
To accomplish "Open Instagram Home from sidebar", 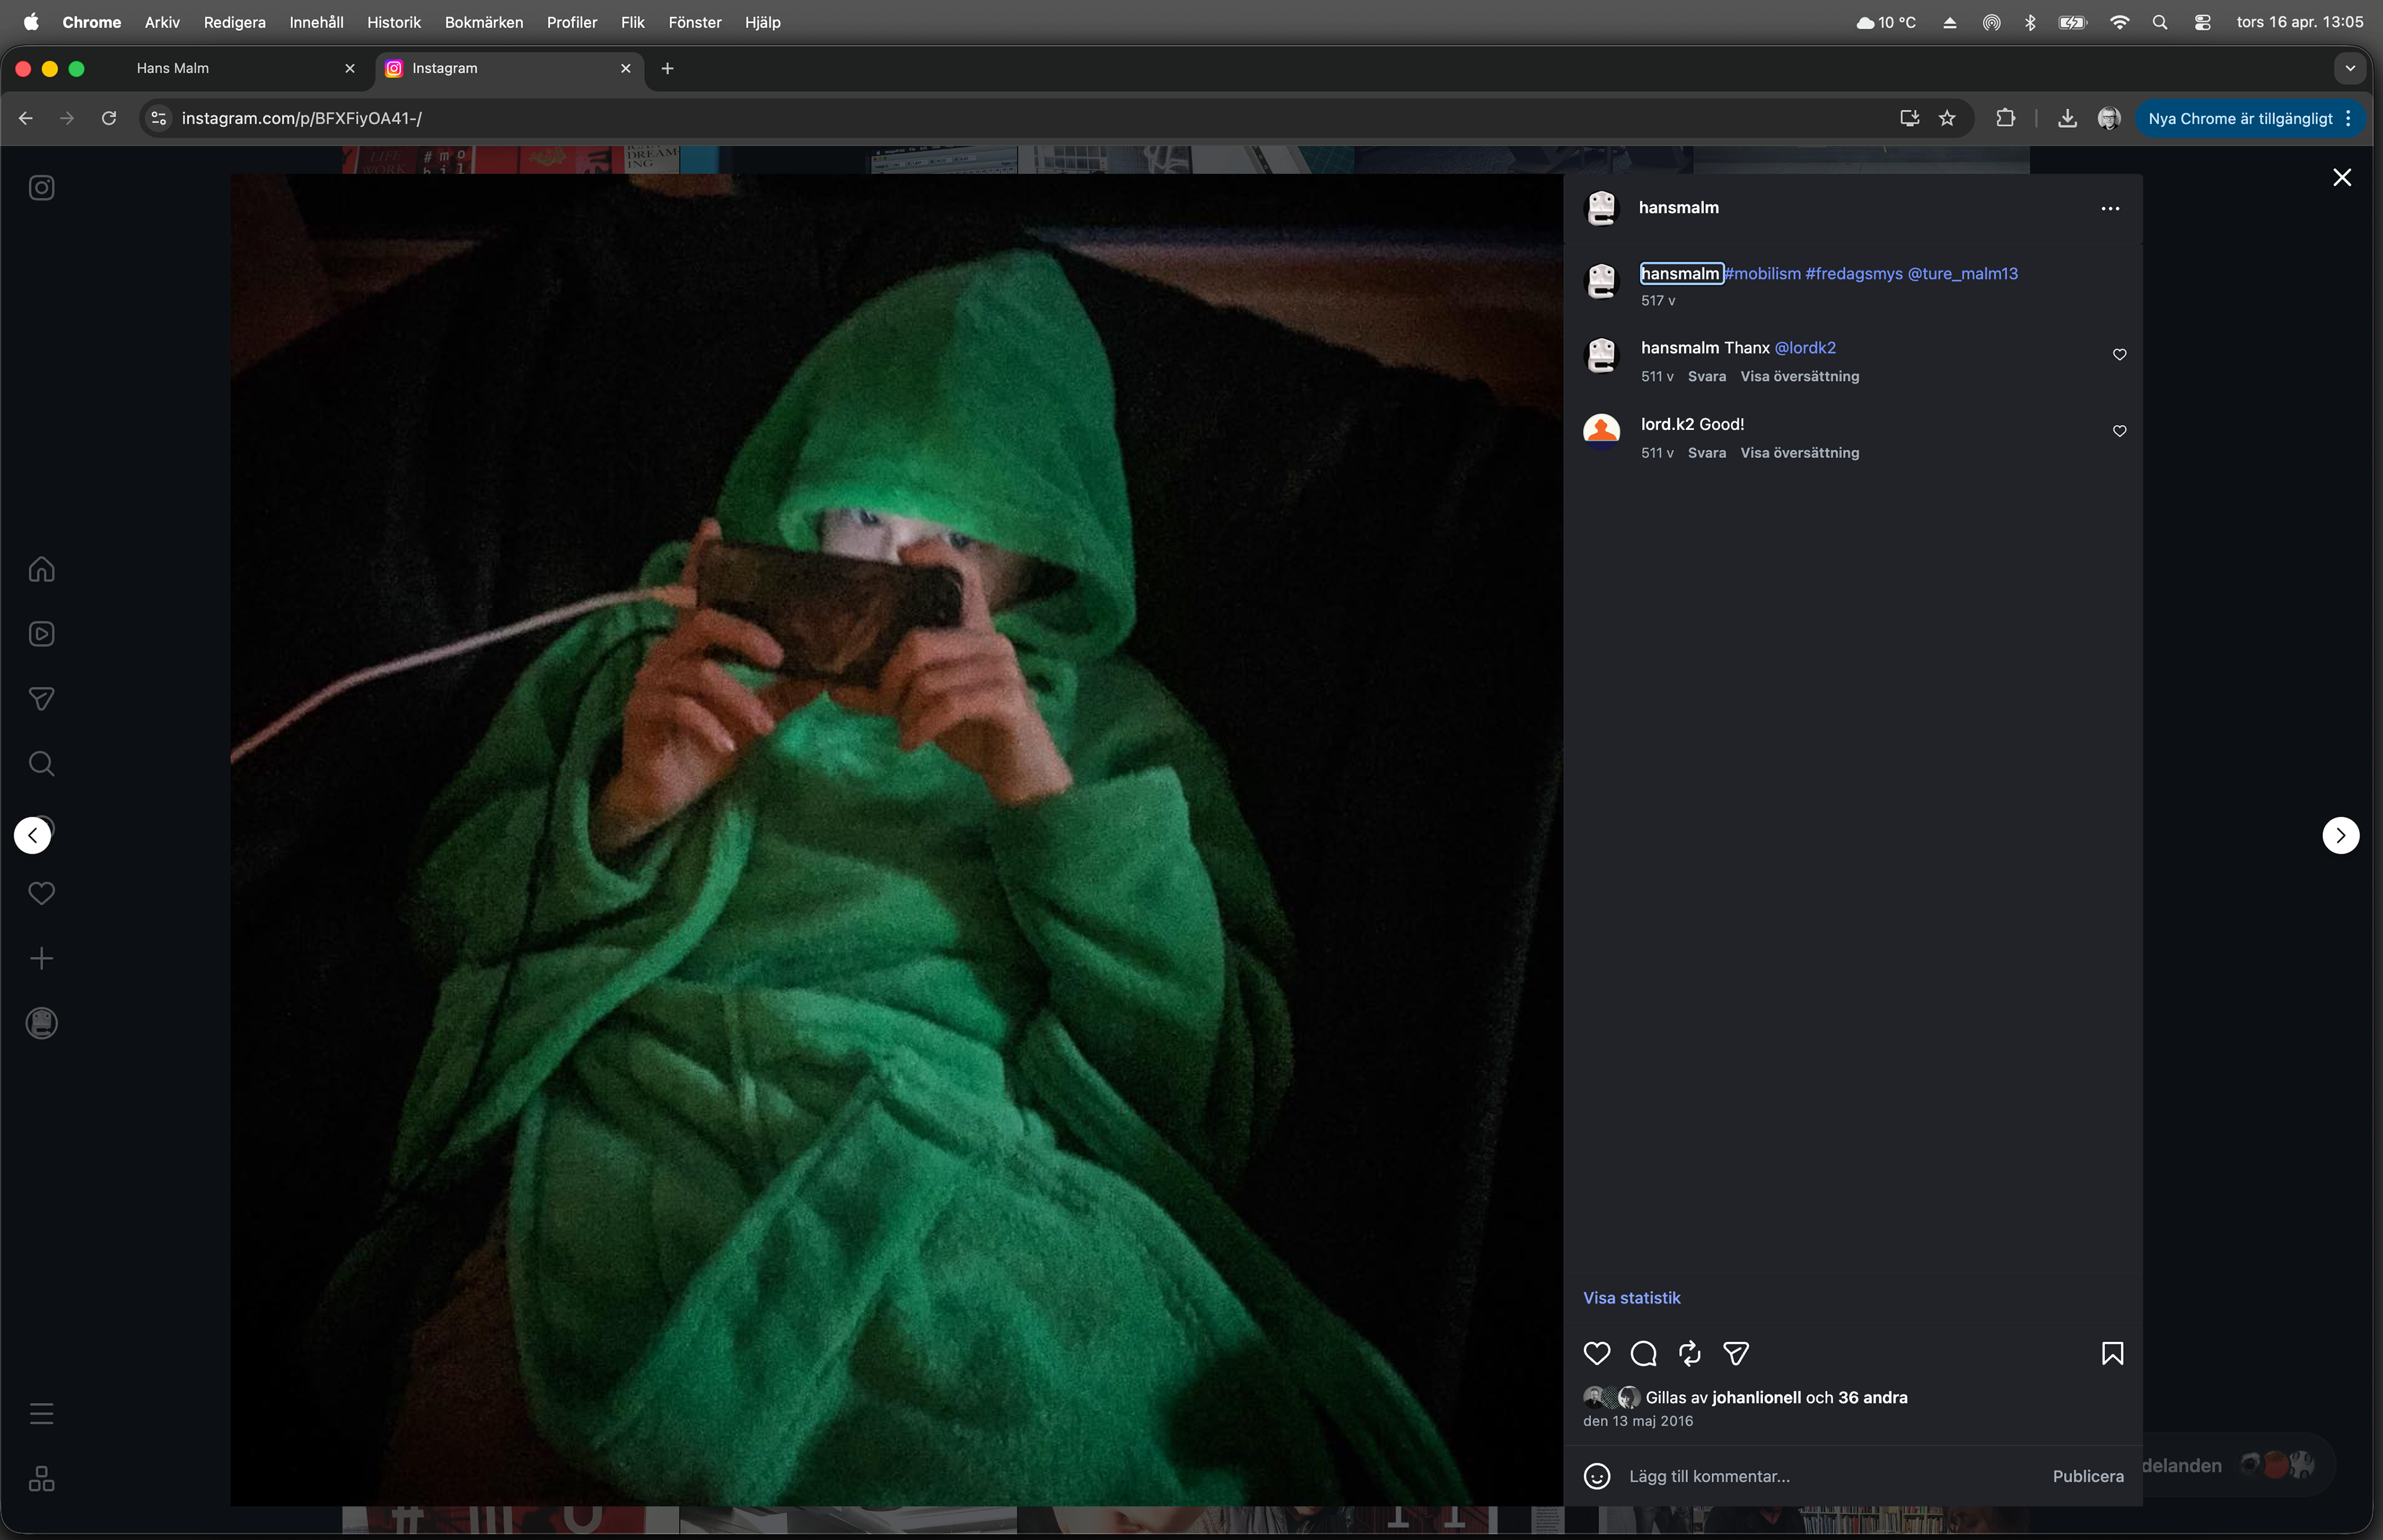I will (x=41, y=569).
